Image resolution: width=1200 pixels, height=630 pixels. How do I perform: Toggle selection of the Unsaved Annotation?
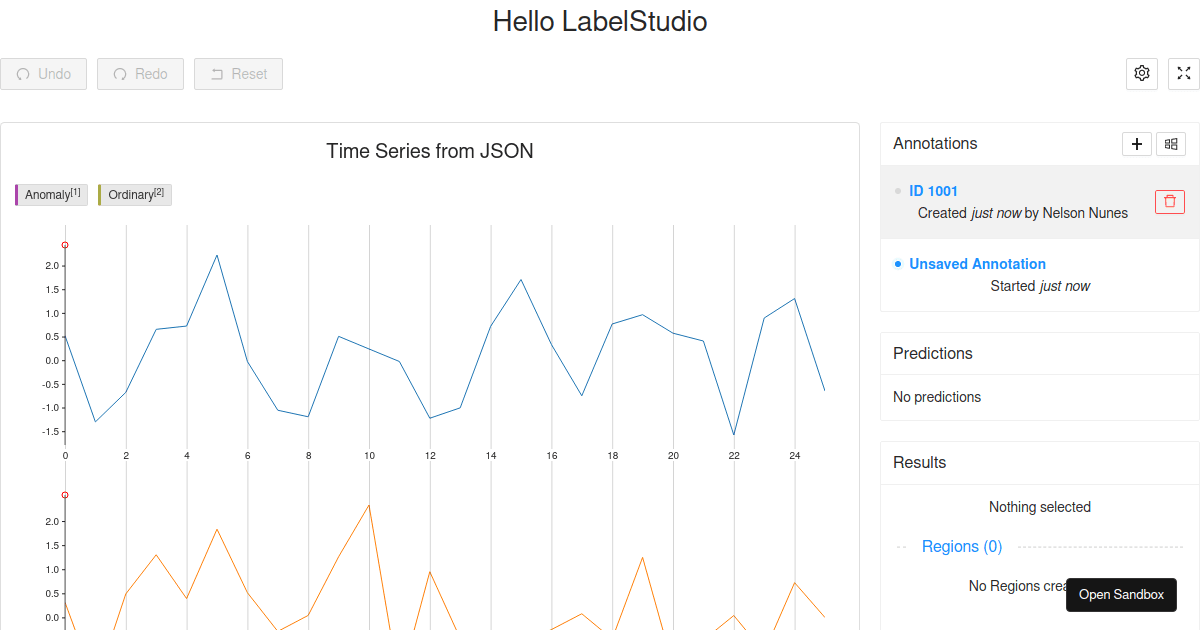coord(977,263)
